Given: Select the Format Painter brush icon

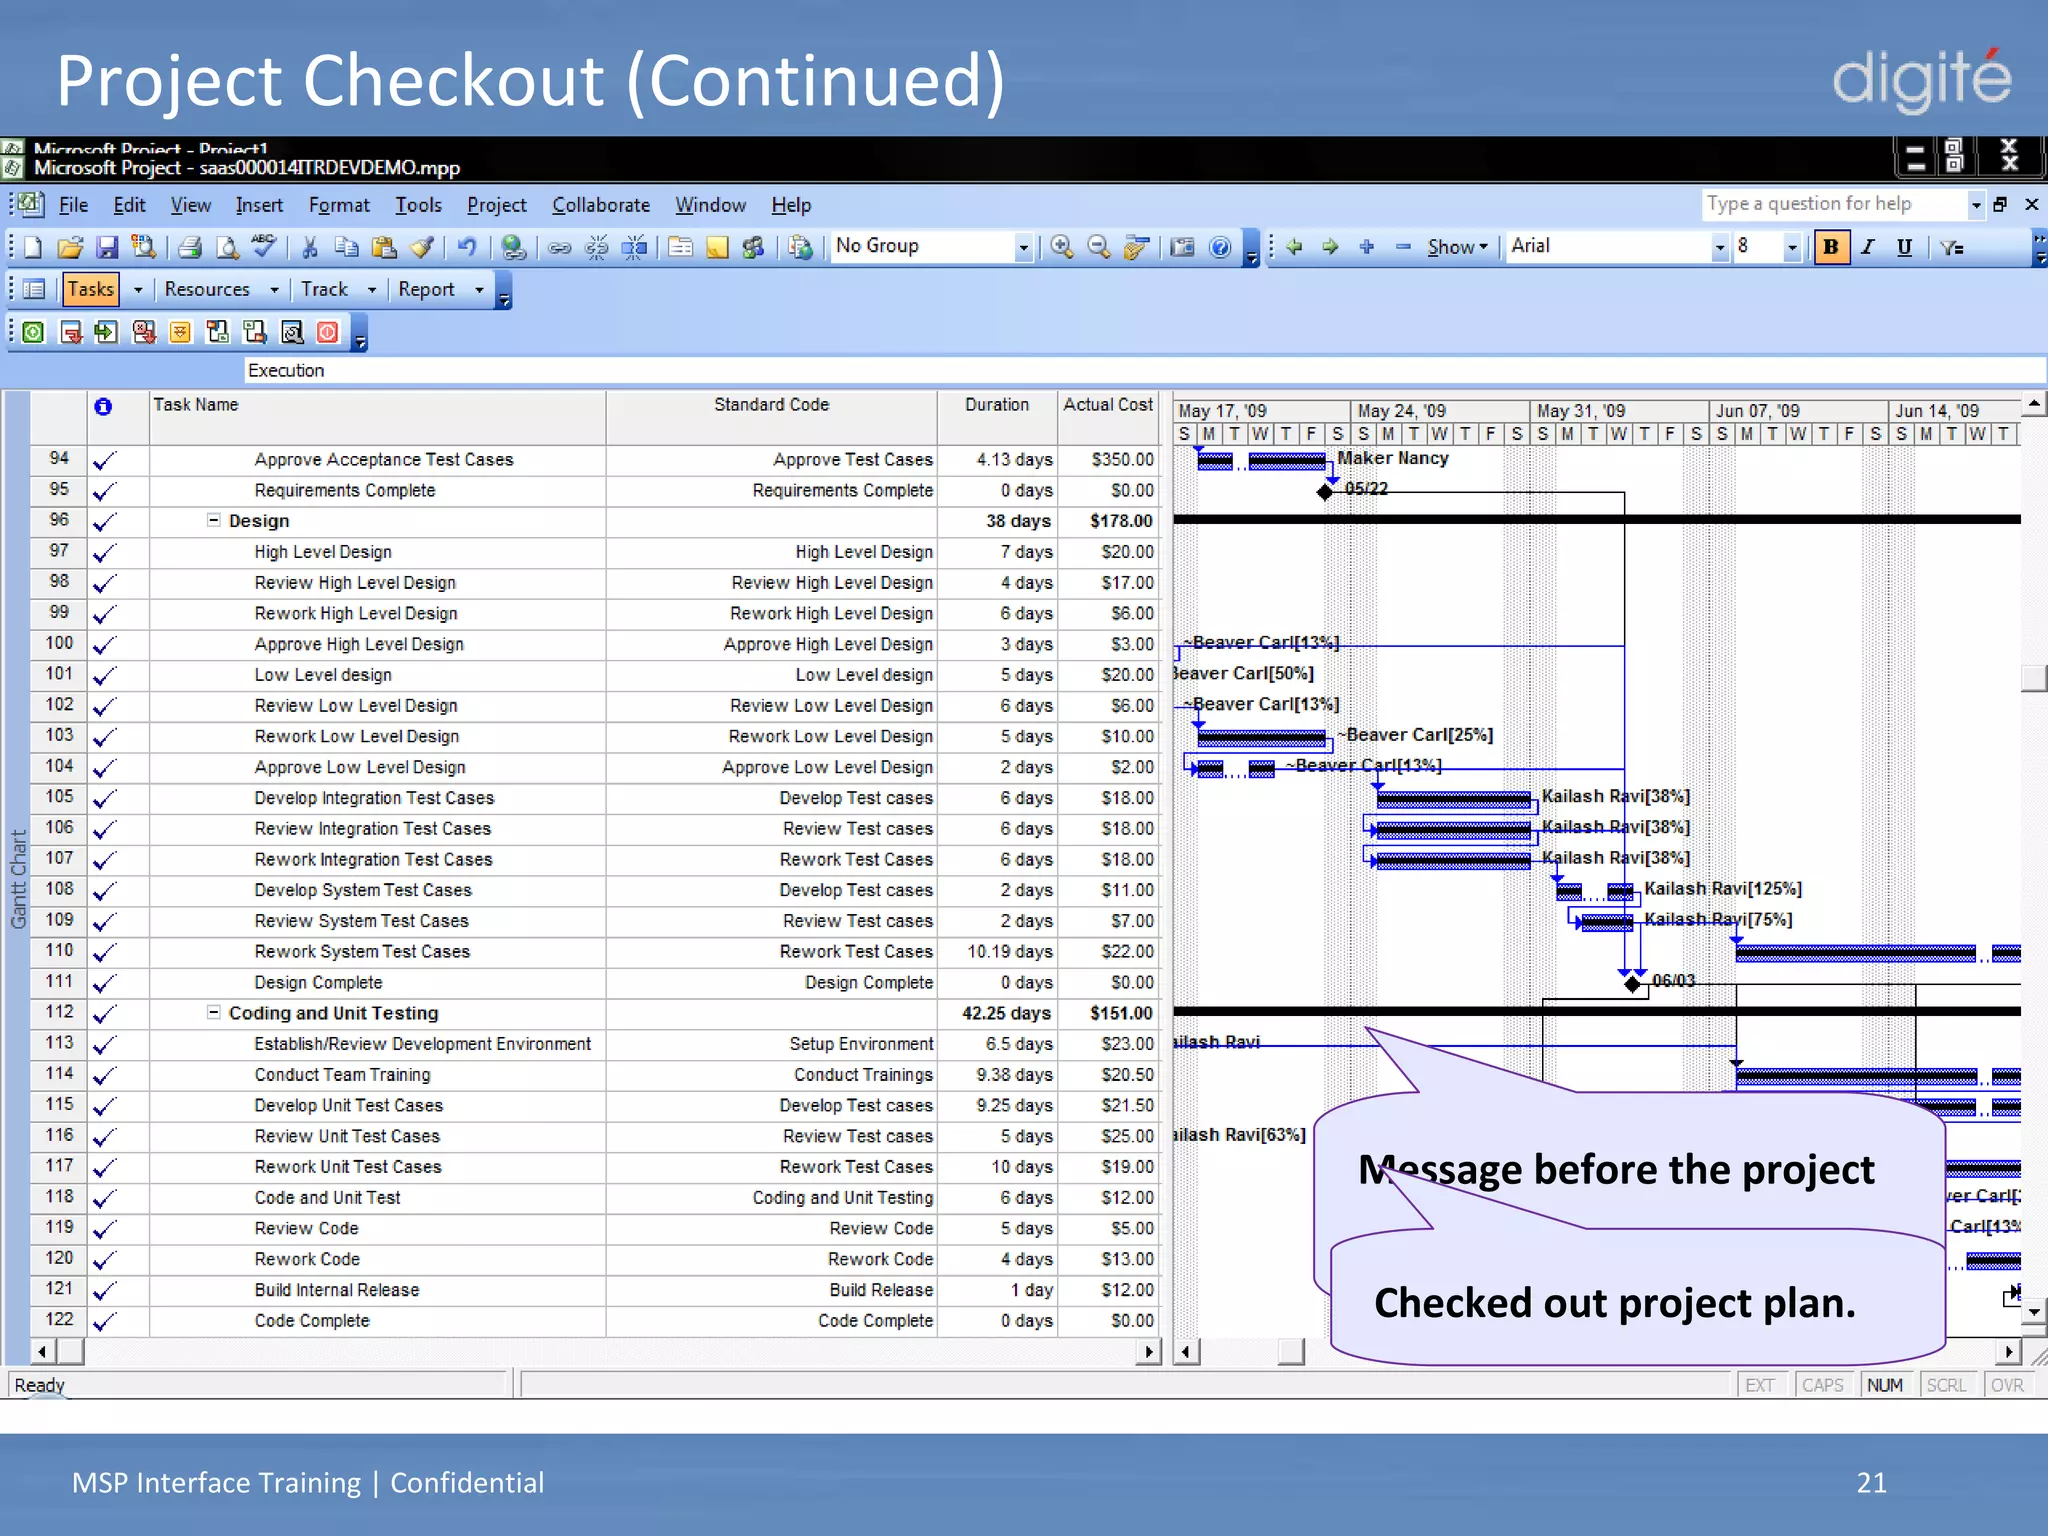Looking at the screenshot, I should [422, 247].
